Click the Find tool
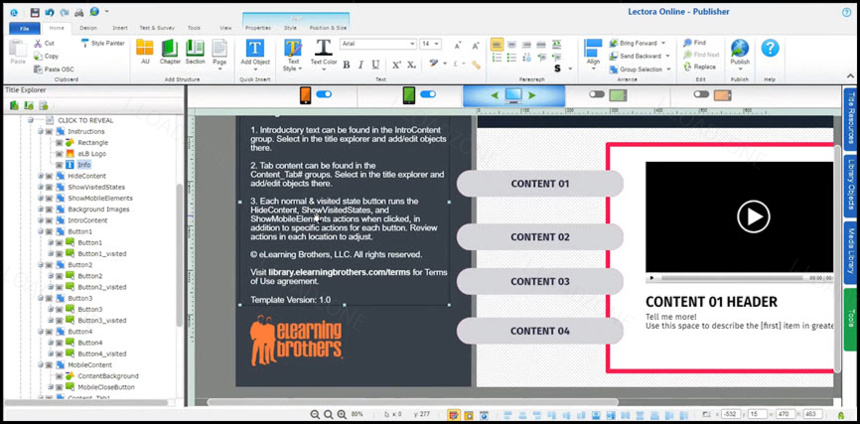Screen dimensions: 860x424 (694, 43)
